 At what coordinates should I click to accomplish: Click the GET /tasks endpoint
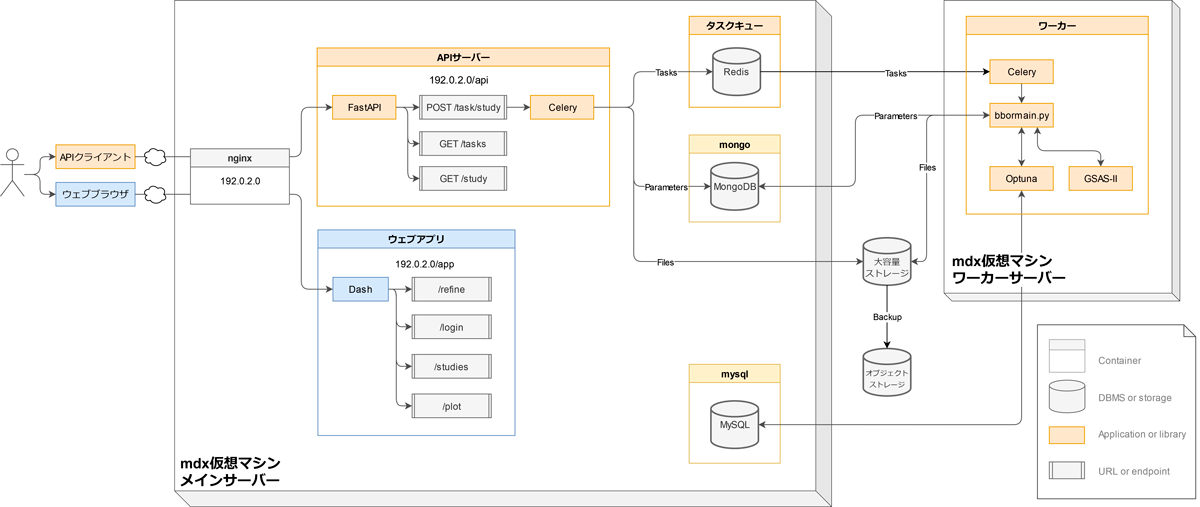click(x=463, y=143)
